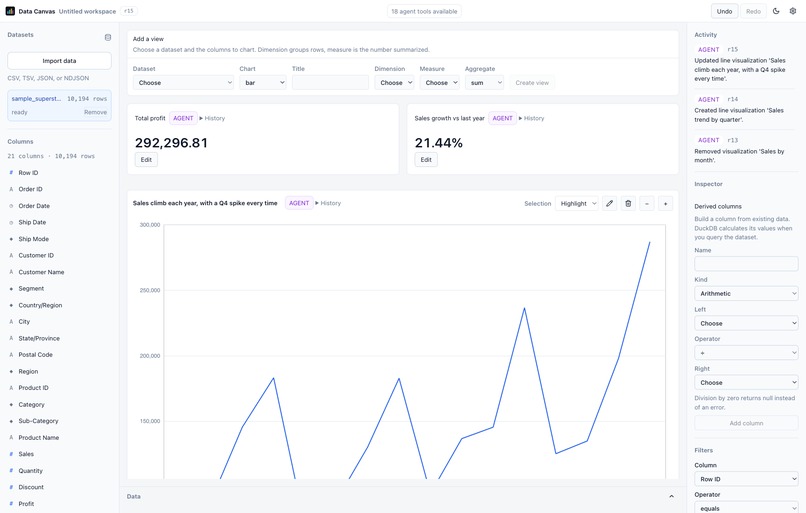Select the State/Province column
The image size is (806, 513).
pos(39,338)
